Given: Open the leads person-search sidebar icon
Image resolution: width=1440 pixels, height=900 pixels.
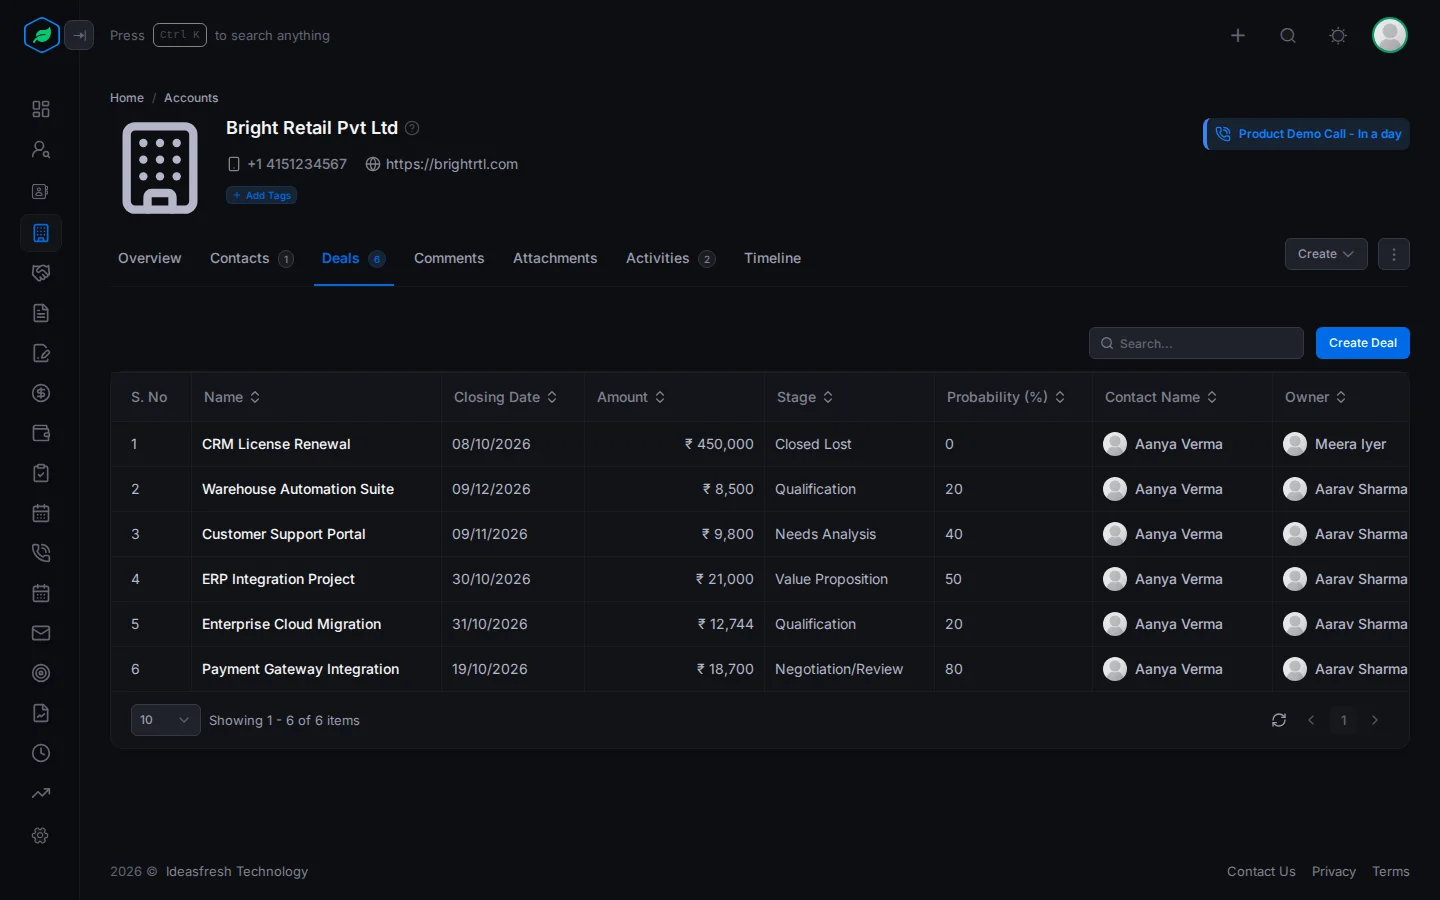Looking at the screenshot, I should (x=41, y=149).
